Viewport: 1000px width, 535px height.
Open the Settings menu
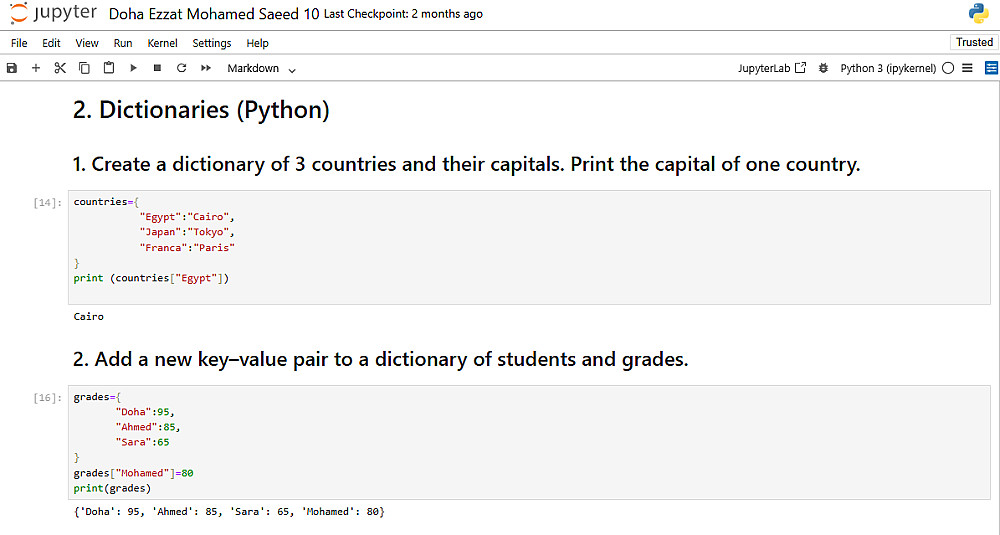(x=212, y=43)
